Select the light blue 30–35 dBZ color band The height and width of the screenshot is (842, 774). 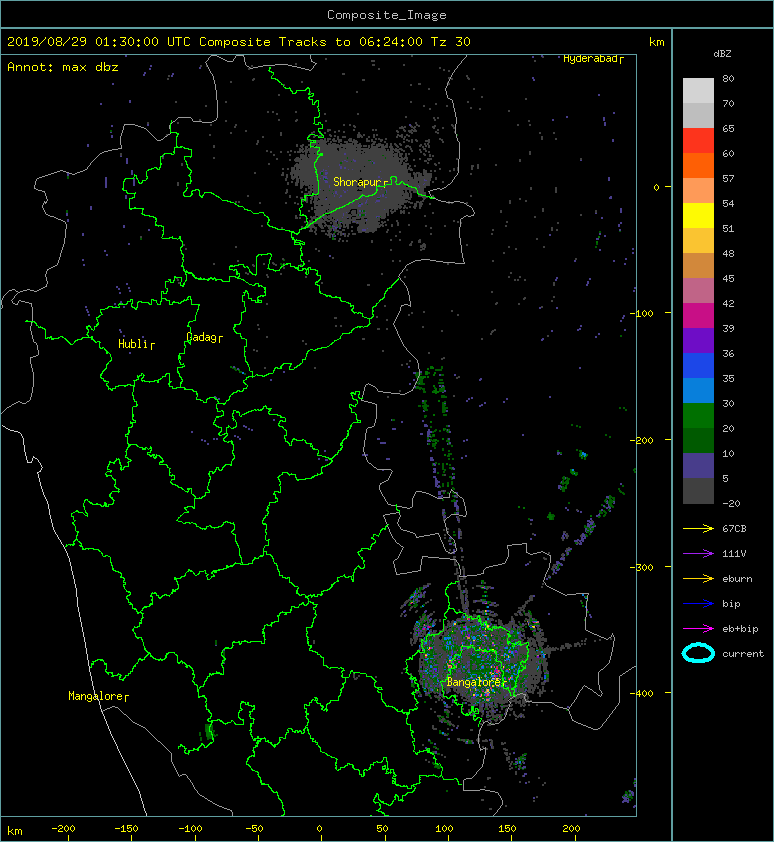point(698,390)
